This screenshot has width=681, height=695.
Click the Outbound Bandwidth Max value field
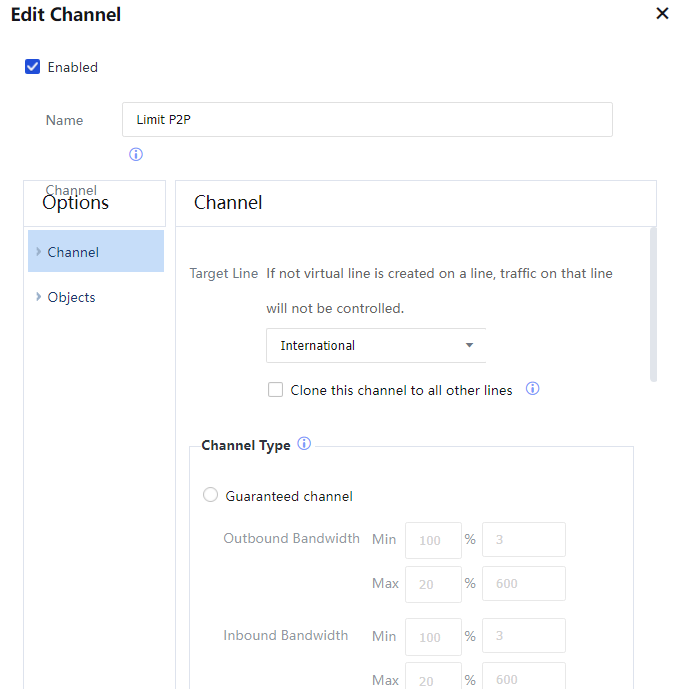point(524,584)
